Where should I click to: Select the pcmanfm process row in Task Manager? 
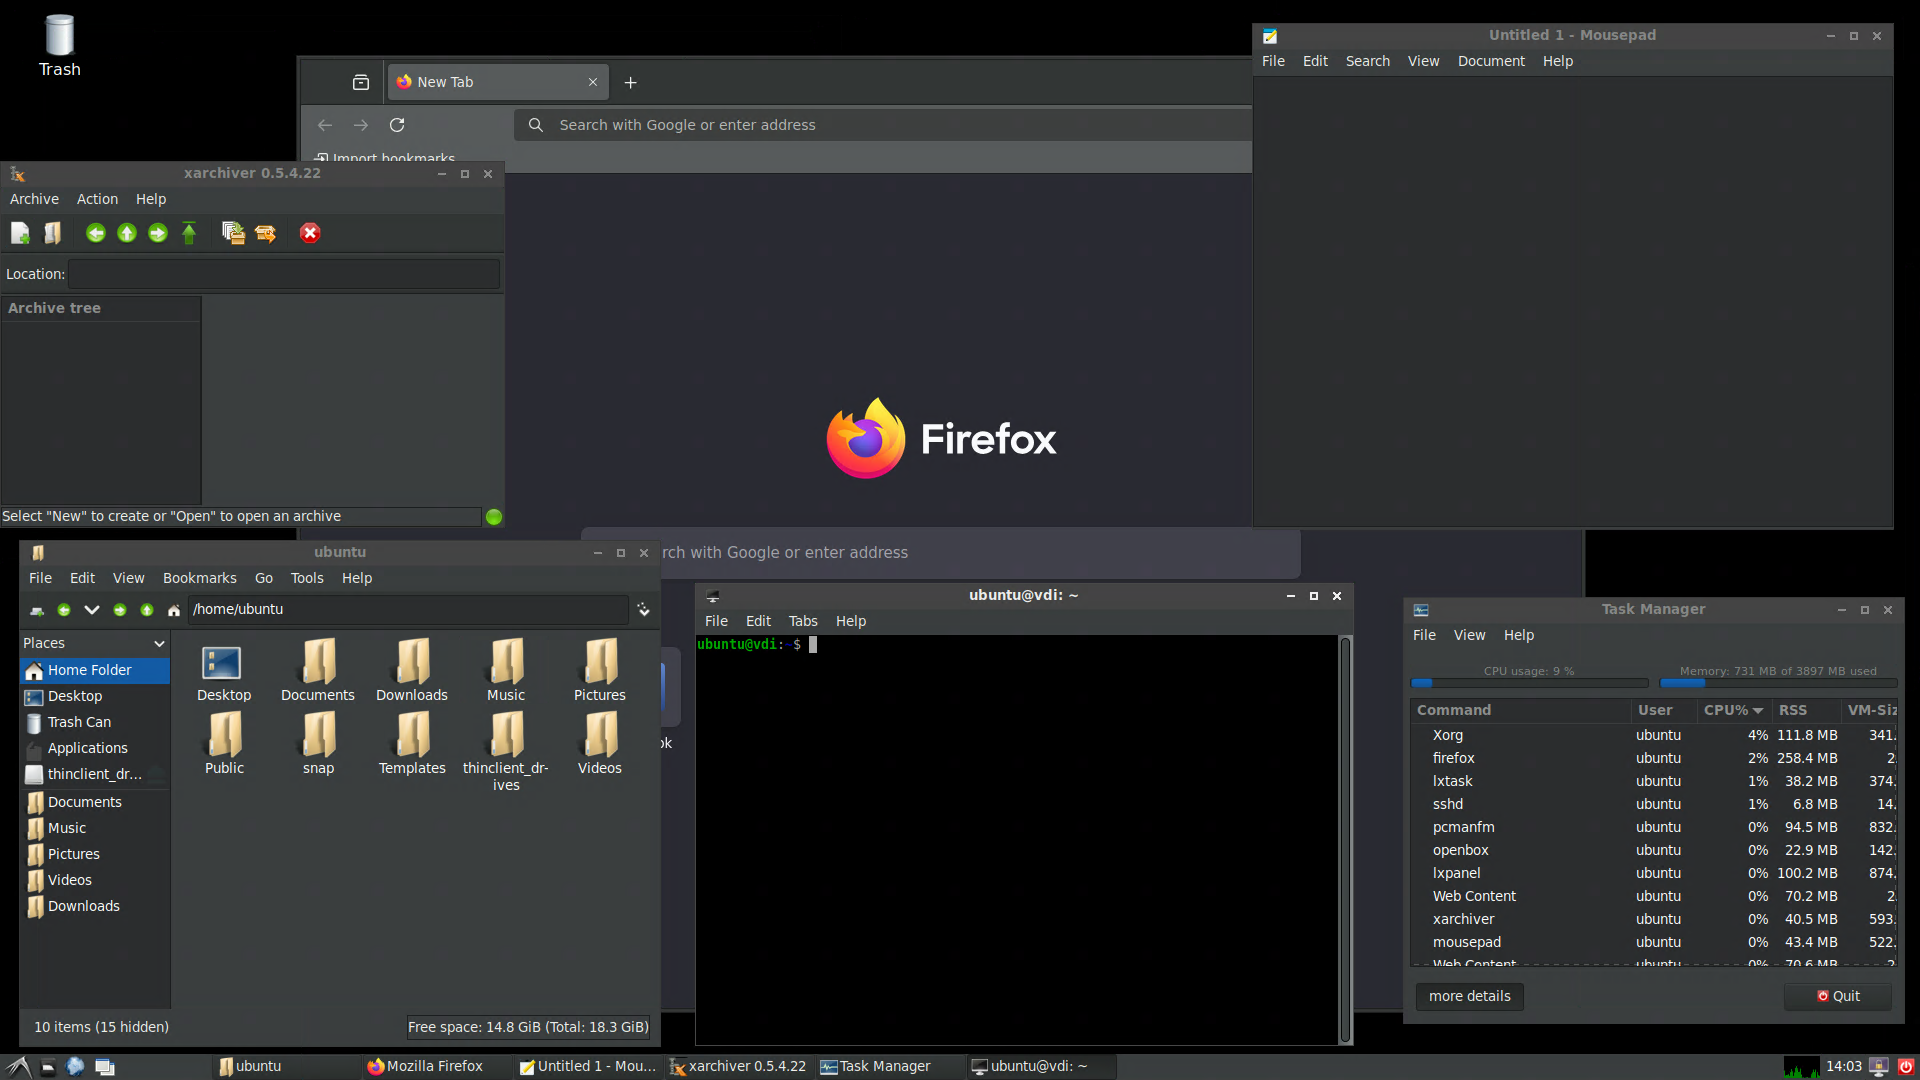tap(1654, 827)
